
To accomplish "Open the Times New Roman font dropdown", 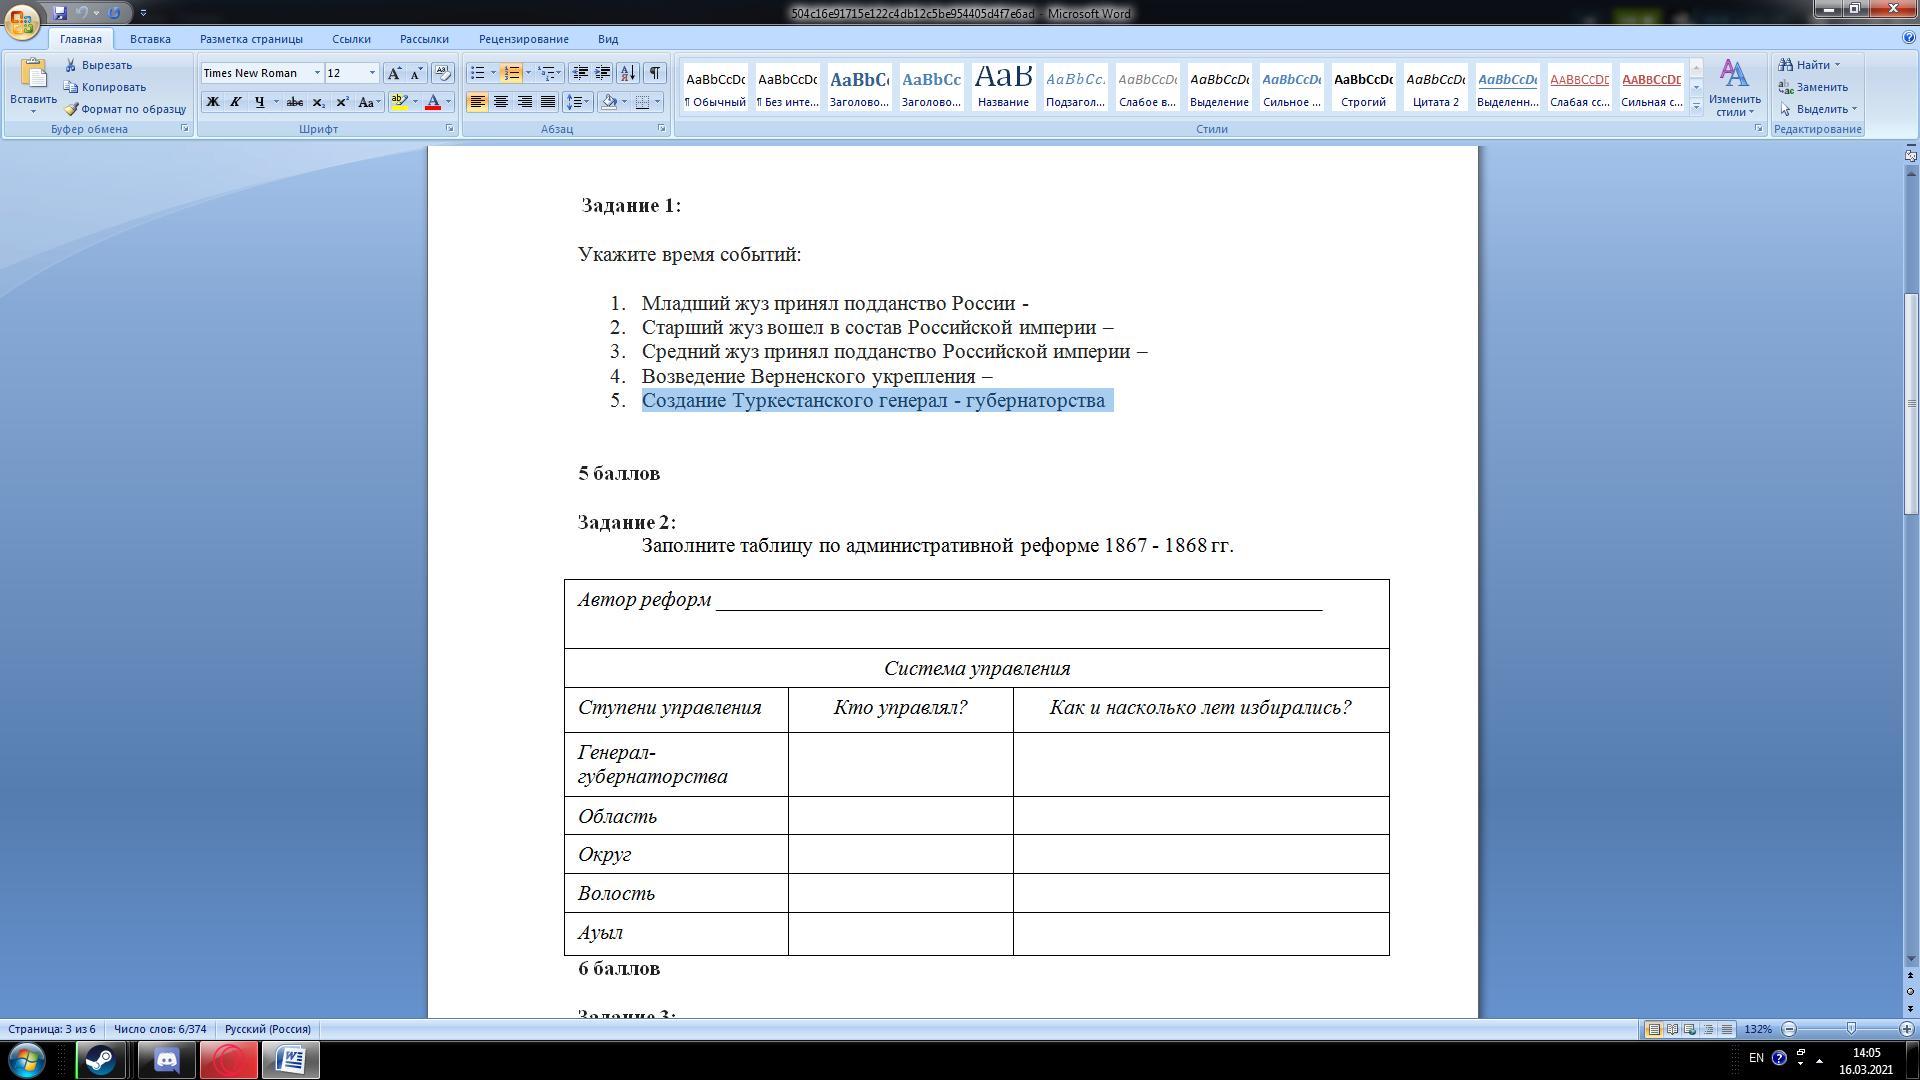I will [x=317, y=73].
